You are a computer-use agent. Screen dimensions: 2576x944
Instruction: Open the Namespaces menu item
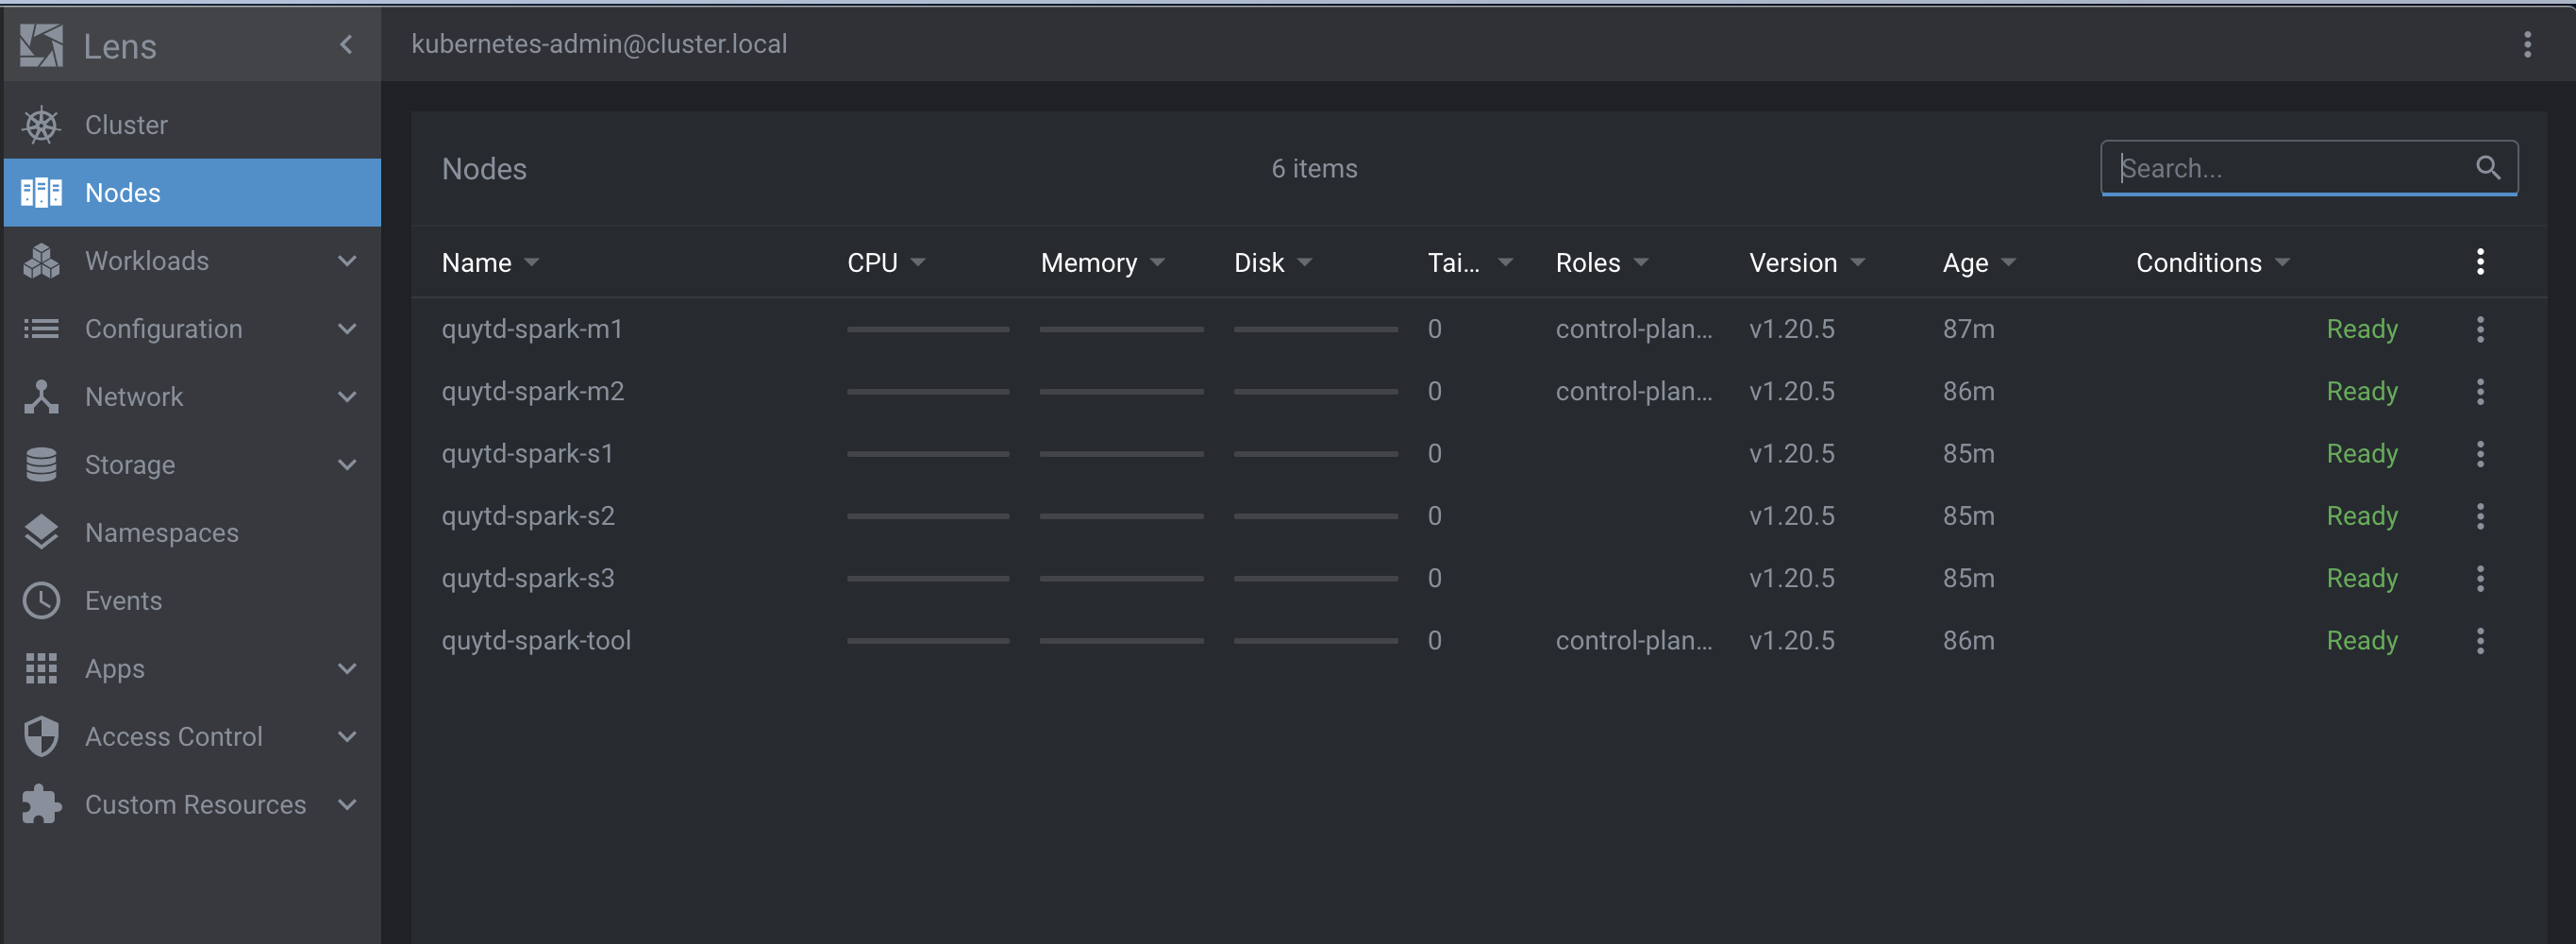coord(192,533)
